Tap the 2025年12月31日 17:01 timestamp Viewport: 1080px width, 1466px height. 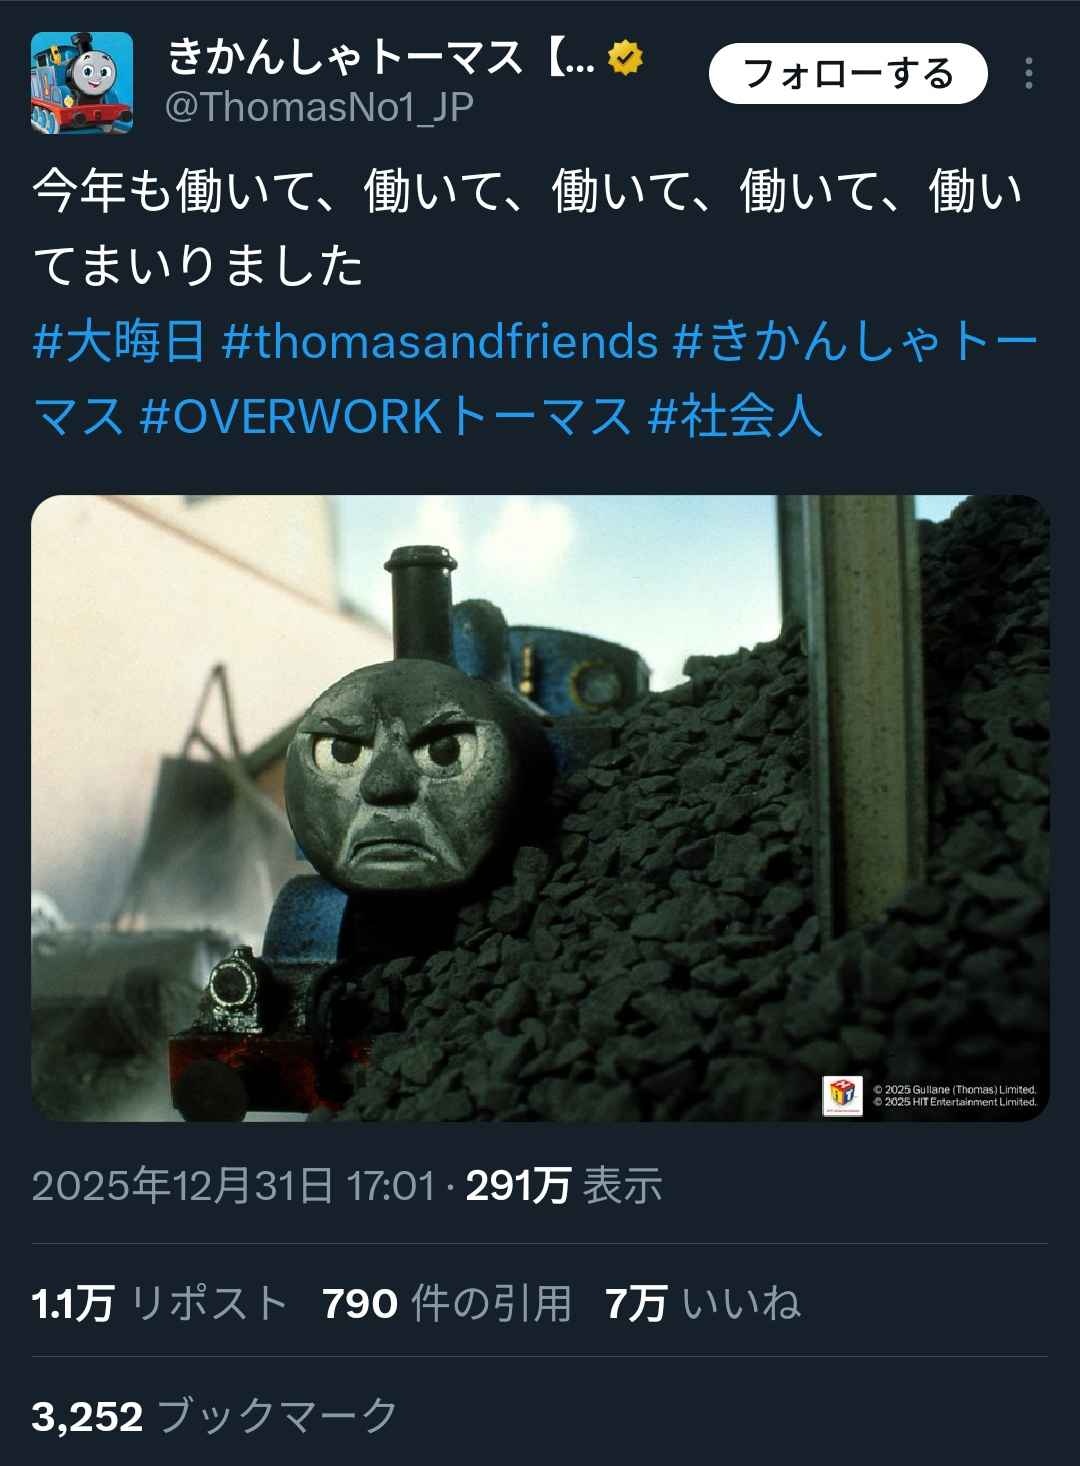click(234, 1186)
